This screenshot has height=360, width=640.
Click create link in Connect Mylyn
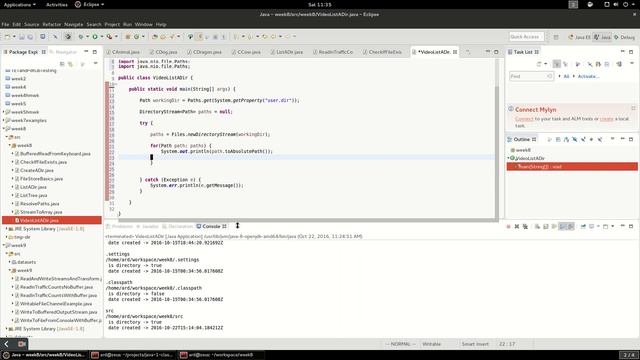(x=607, y=119)
